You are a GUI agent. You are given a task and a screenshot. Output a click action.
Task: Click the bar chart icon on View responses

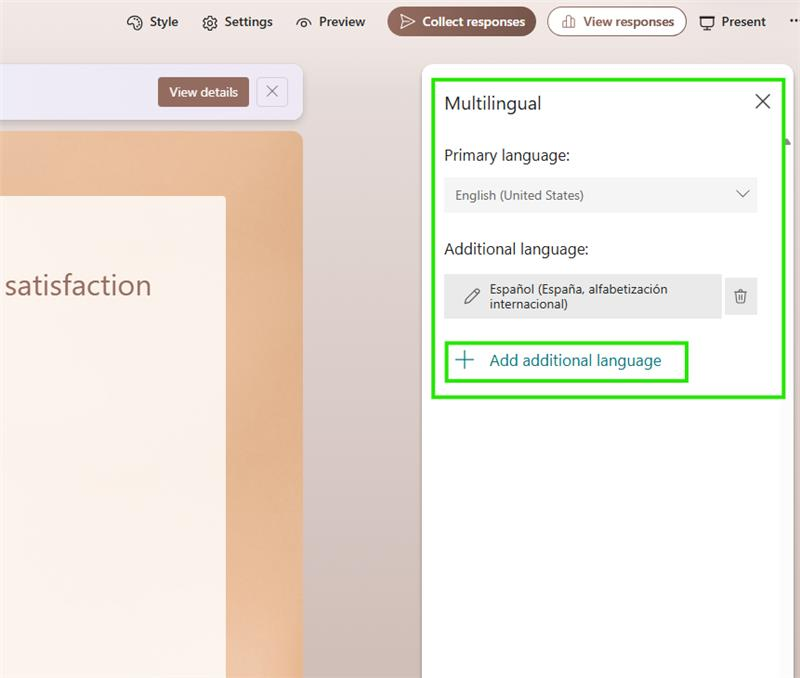click(x=566, y=21)
